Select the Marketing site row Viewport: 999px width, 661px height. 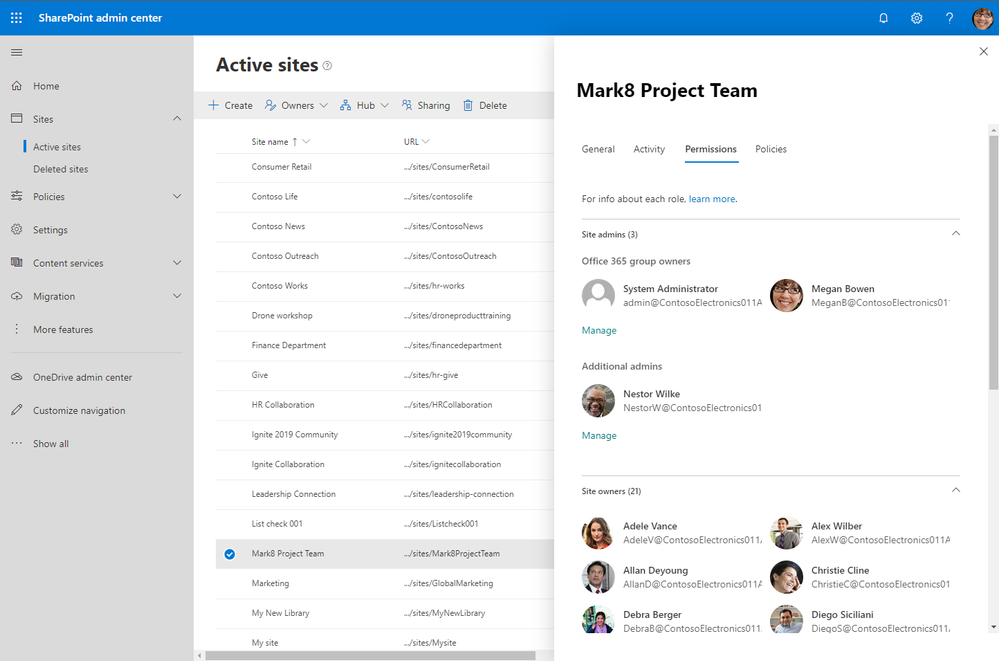(384, 583)
